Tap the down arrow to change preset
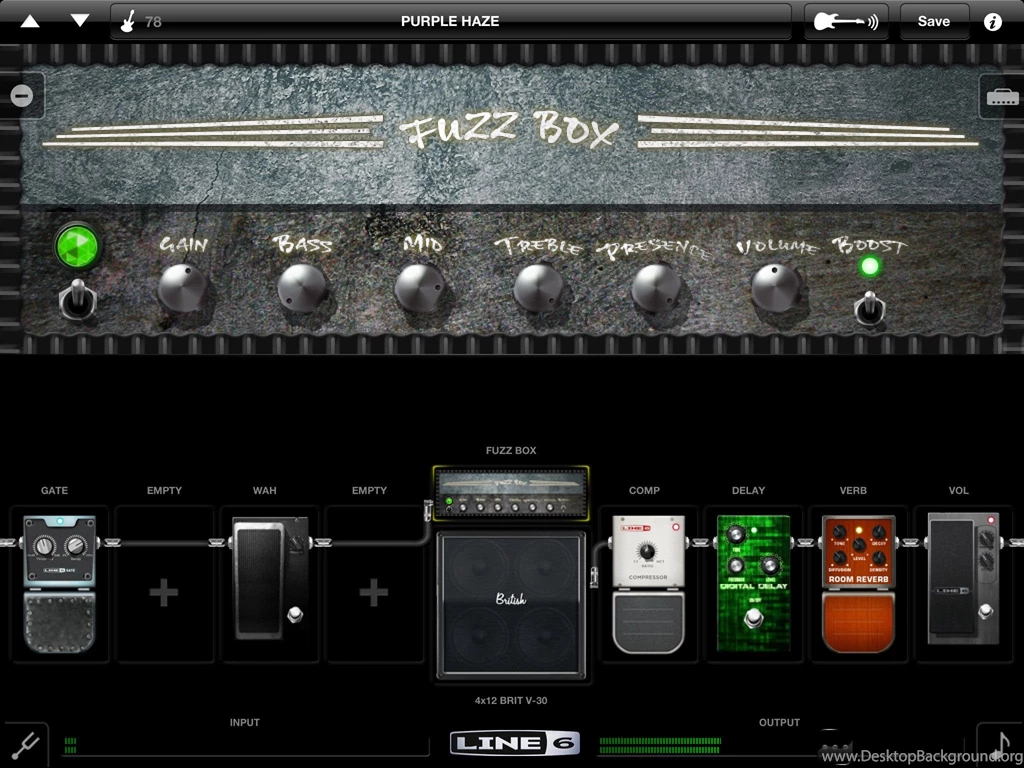The height and width of the screenshot is (768, 1024). [x=79, y=19]
